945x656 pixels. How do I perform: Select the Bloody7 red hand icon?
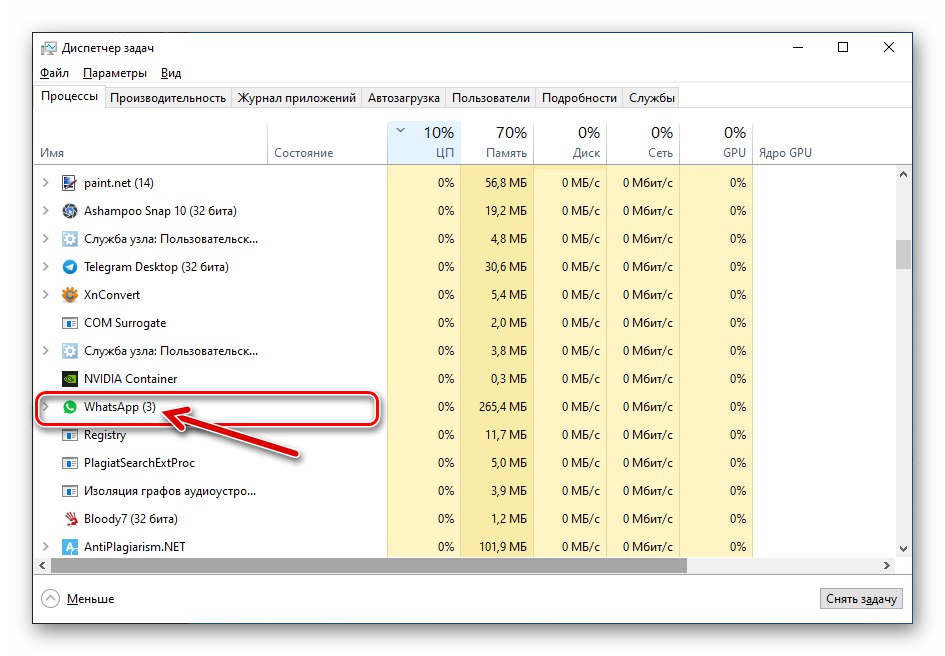(68, 519)
